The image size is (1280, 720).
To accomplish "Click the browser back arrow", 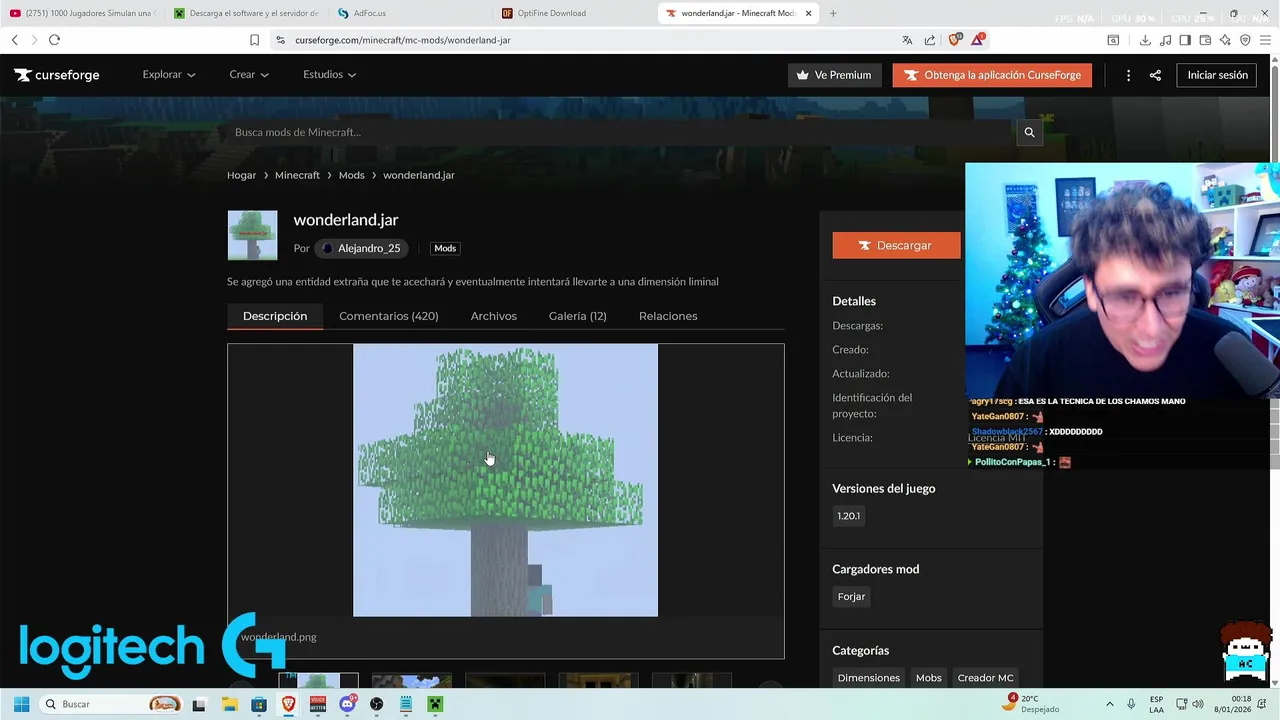I will [14, 40].
